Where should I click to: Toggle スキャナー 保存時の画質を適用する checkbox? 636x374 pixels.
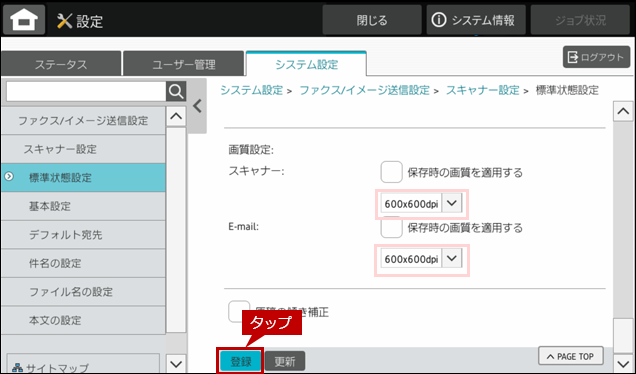pyautogui.click(x=391, y=172)
